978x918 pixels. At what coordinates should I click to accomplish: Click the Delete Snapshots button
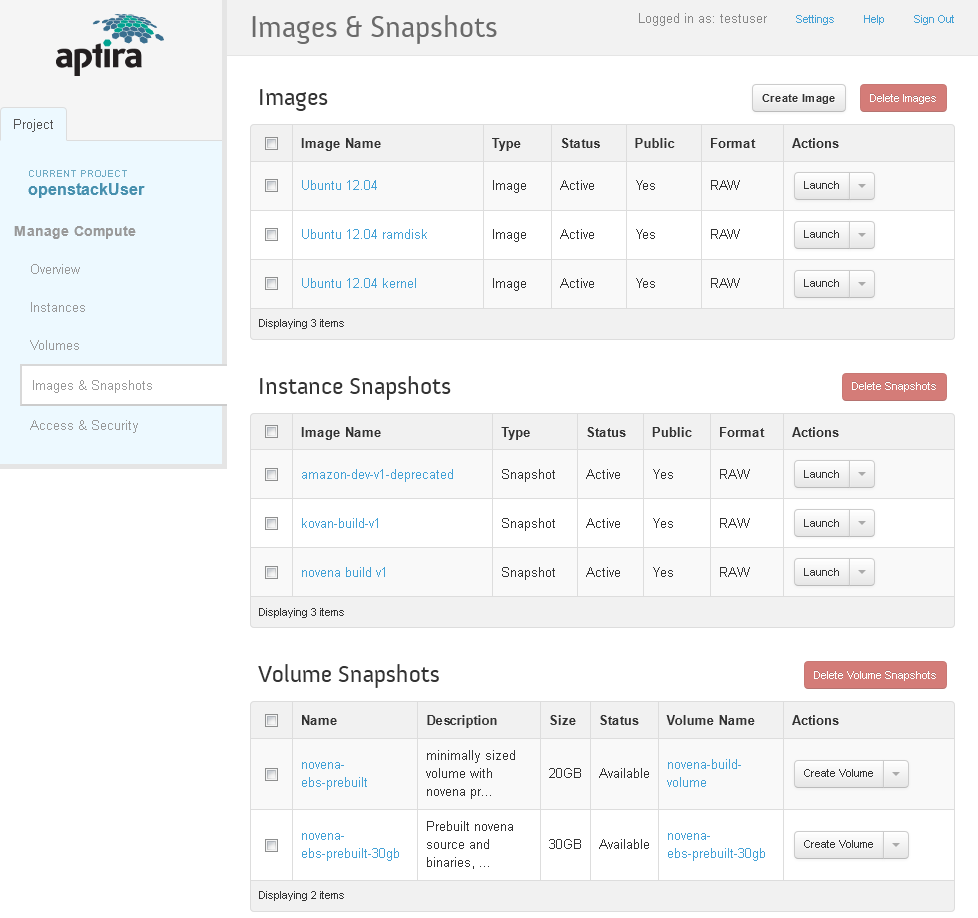894,387
